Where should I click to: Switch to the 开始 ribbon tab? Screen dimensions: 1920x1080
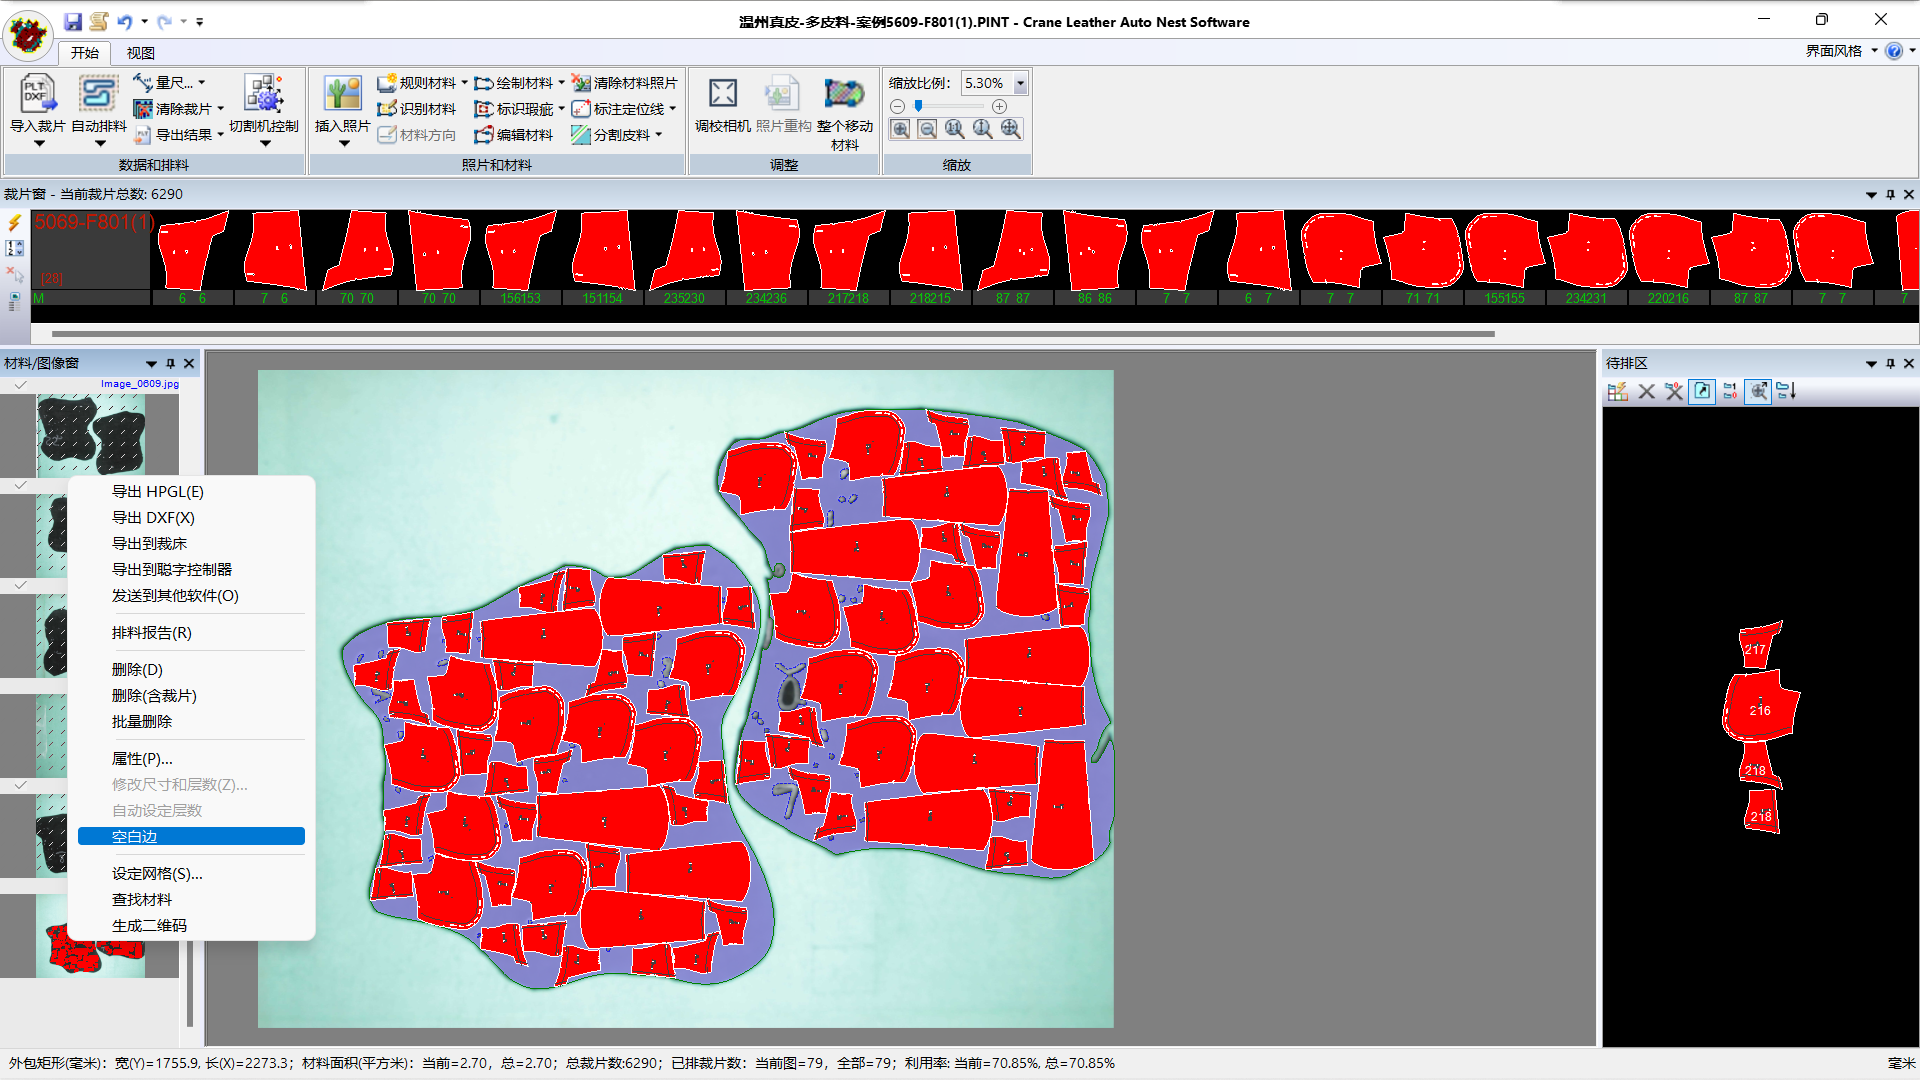click(x=84, y=53)
